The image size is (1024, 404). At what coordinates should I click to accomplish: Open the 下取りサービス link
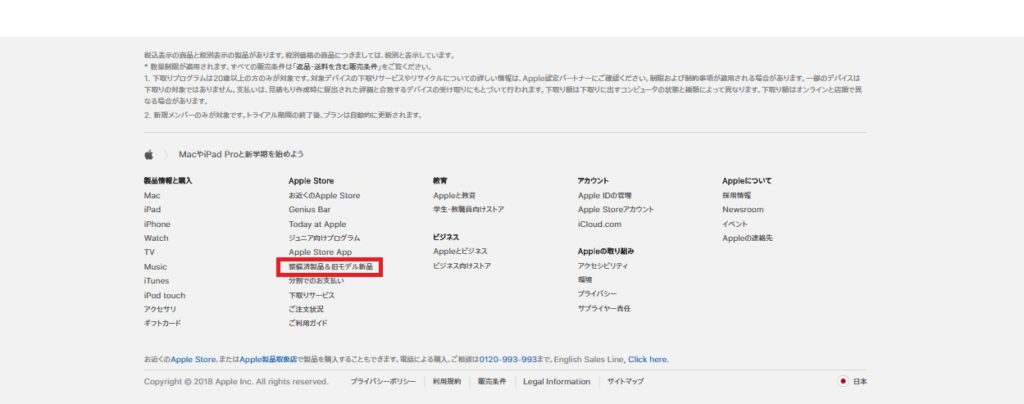tap(312, 295)
